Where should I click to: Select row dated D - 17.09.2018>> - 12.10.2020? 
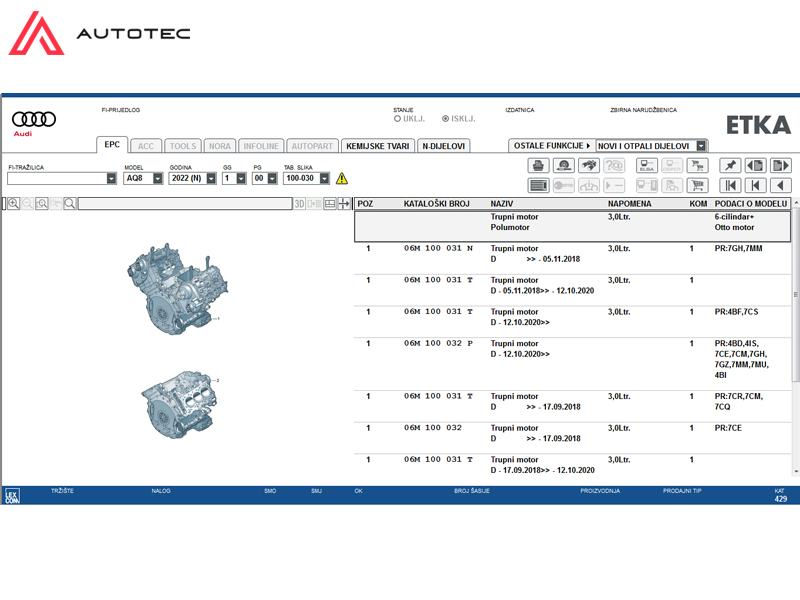click(572, 465)
